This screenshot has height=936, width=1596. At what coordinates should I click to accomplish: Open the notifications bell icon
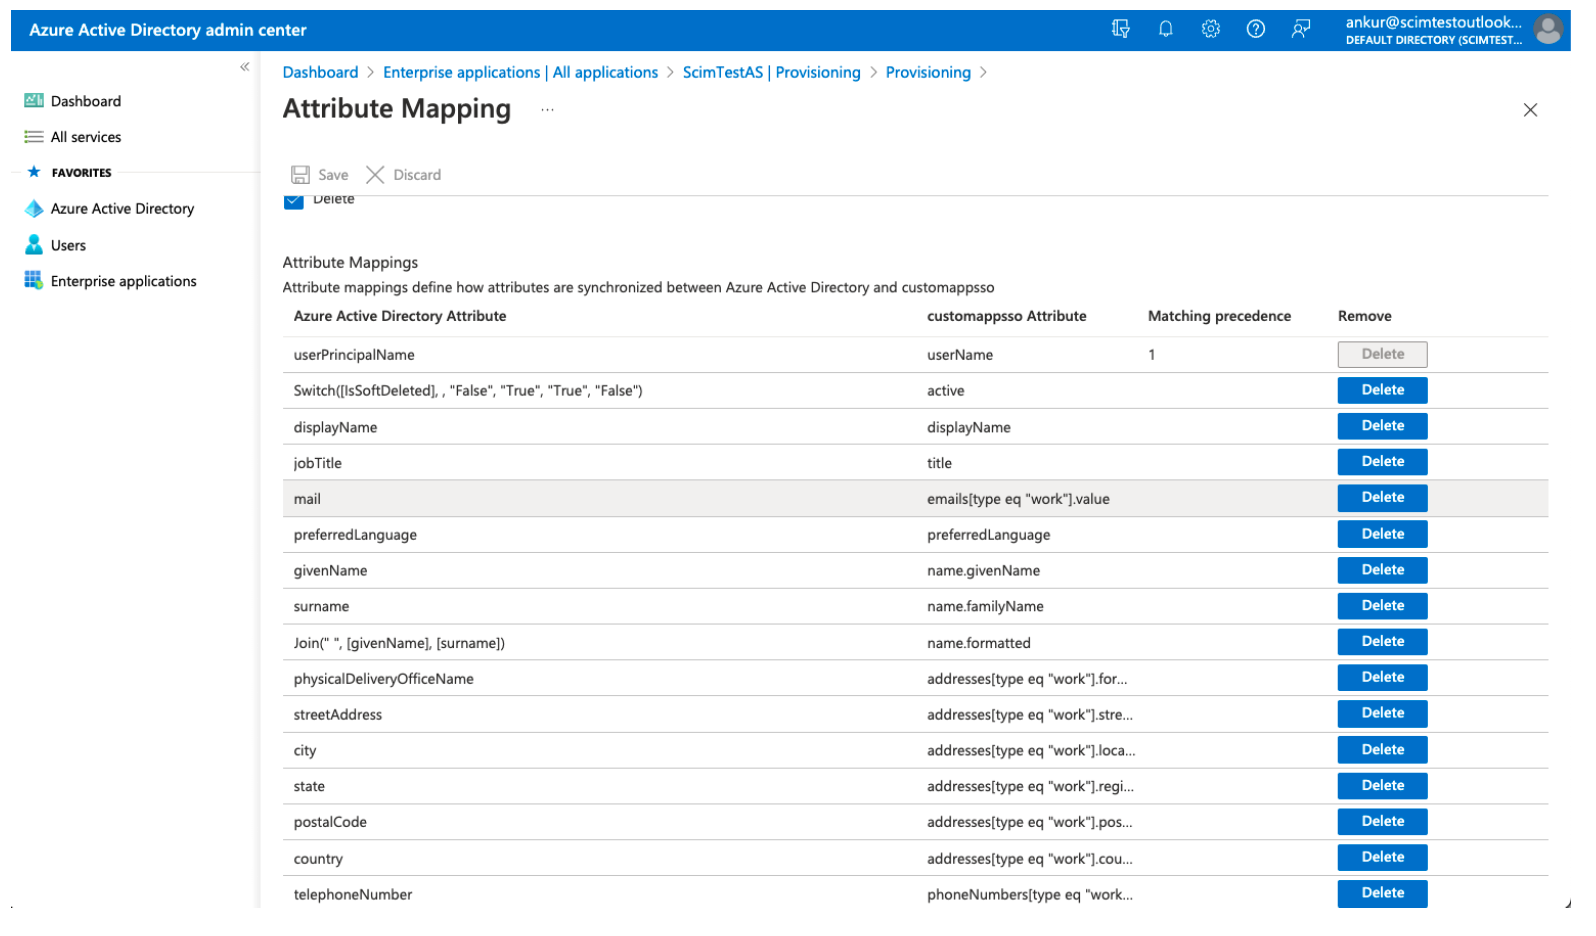(x=1165, y=29)
